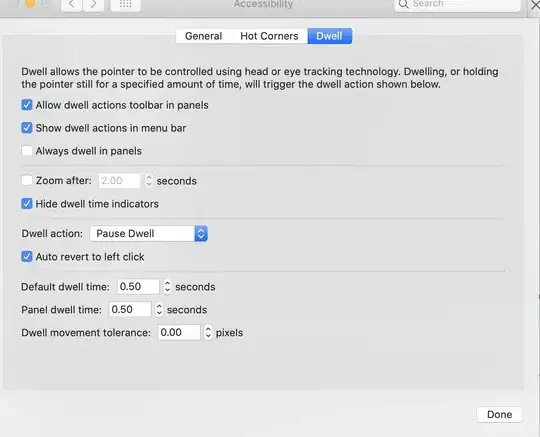Toggle Show dwell actions in menu bar
Image resolution: width=540 pixels, height=437 pixels.
click(x=27, y=128)
